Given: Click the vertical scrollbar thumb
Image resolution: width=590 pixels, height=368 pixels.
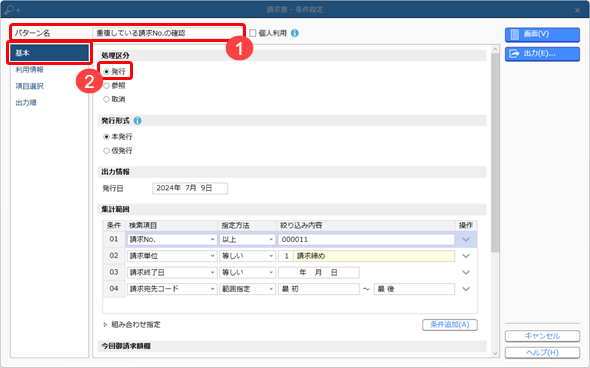Looking at the screenshot, I should [495, 152].
